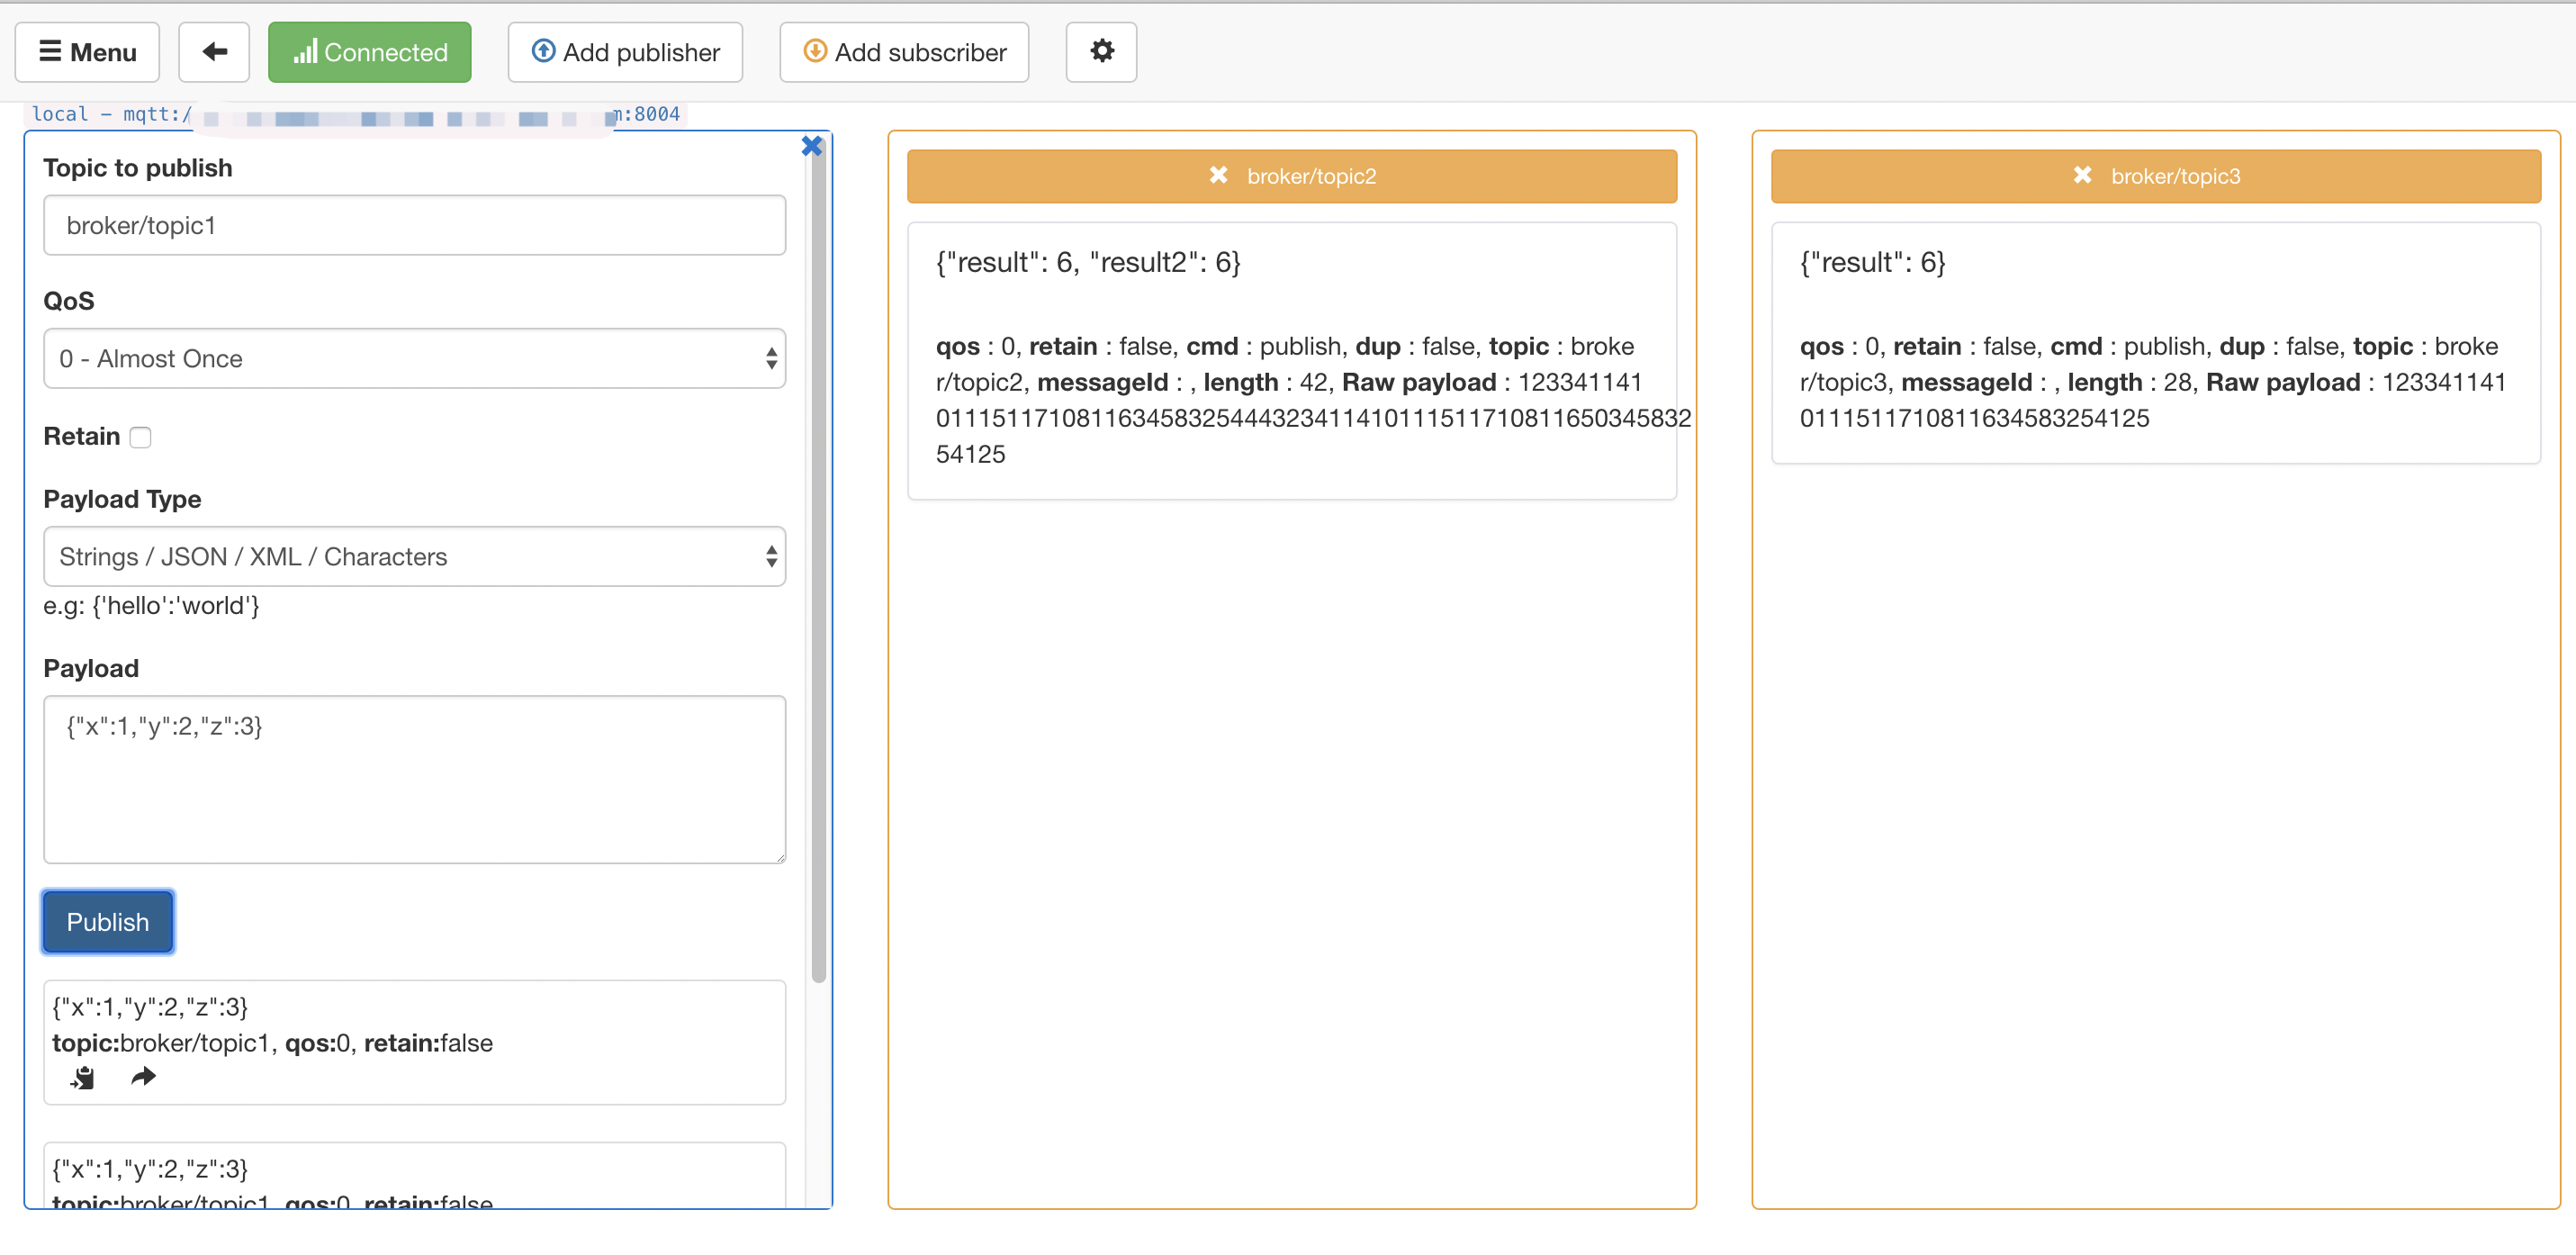The image size is (2576, 1255).
Task: Click the topic3 message details with length 28
Action: (x=2153, y=382)
